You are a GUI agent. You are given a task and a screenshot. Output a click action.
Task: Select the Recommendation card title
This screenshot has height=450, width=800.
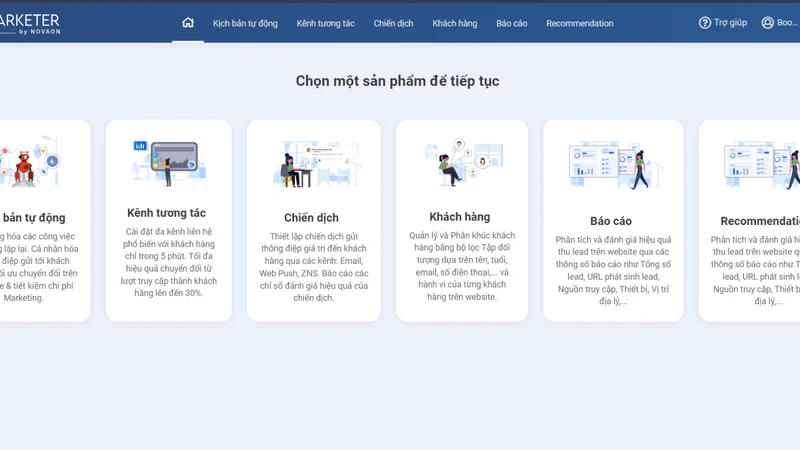[x=760, y=221]
